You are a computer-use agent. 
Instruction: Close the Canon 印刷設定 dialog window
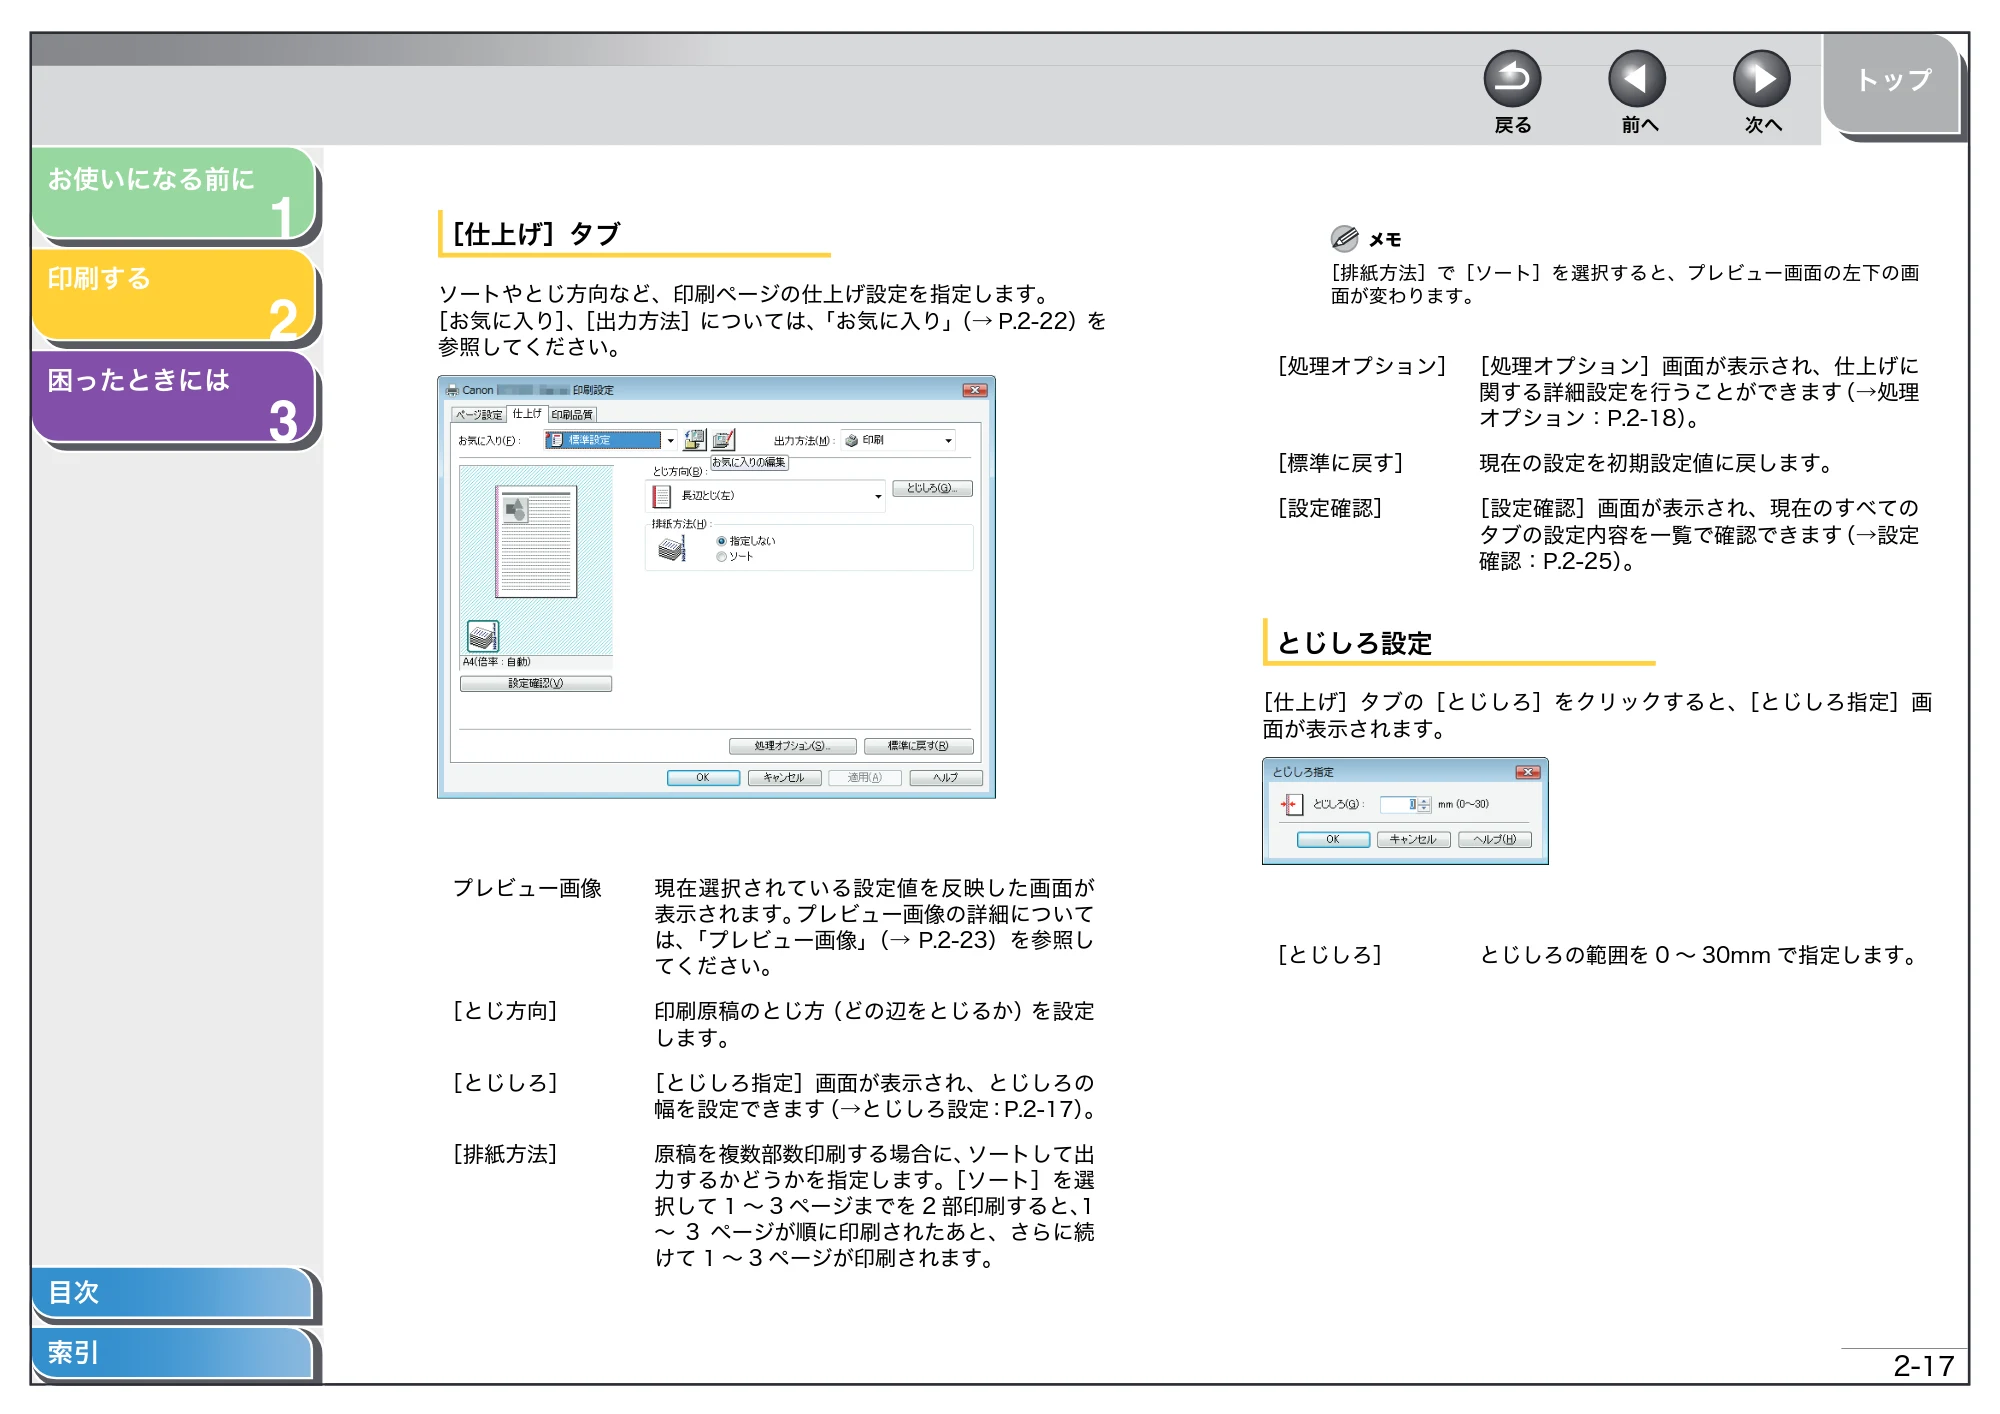pyautogui.click(x=974, y=390)
